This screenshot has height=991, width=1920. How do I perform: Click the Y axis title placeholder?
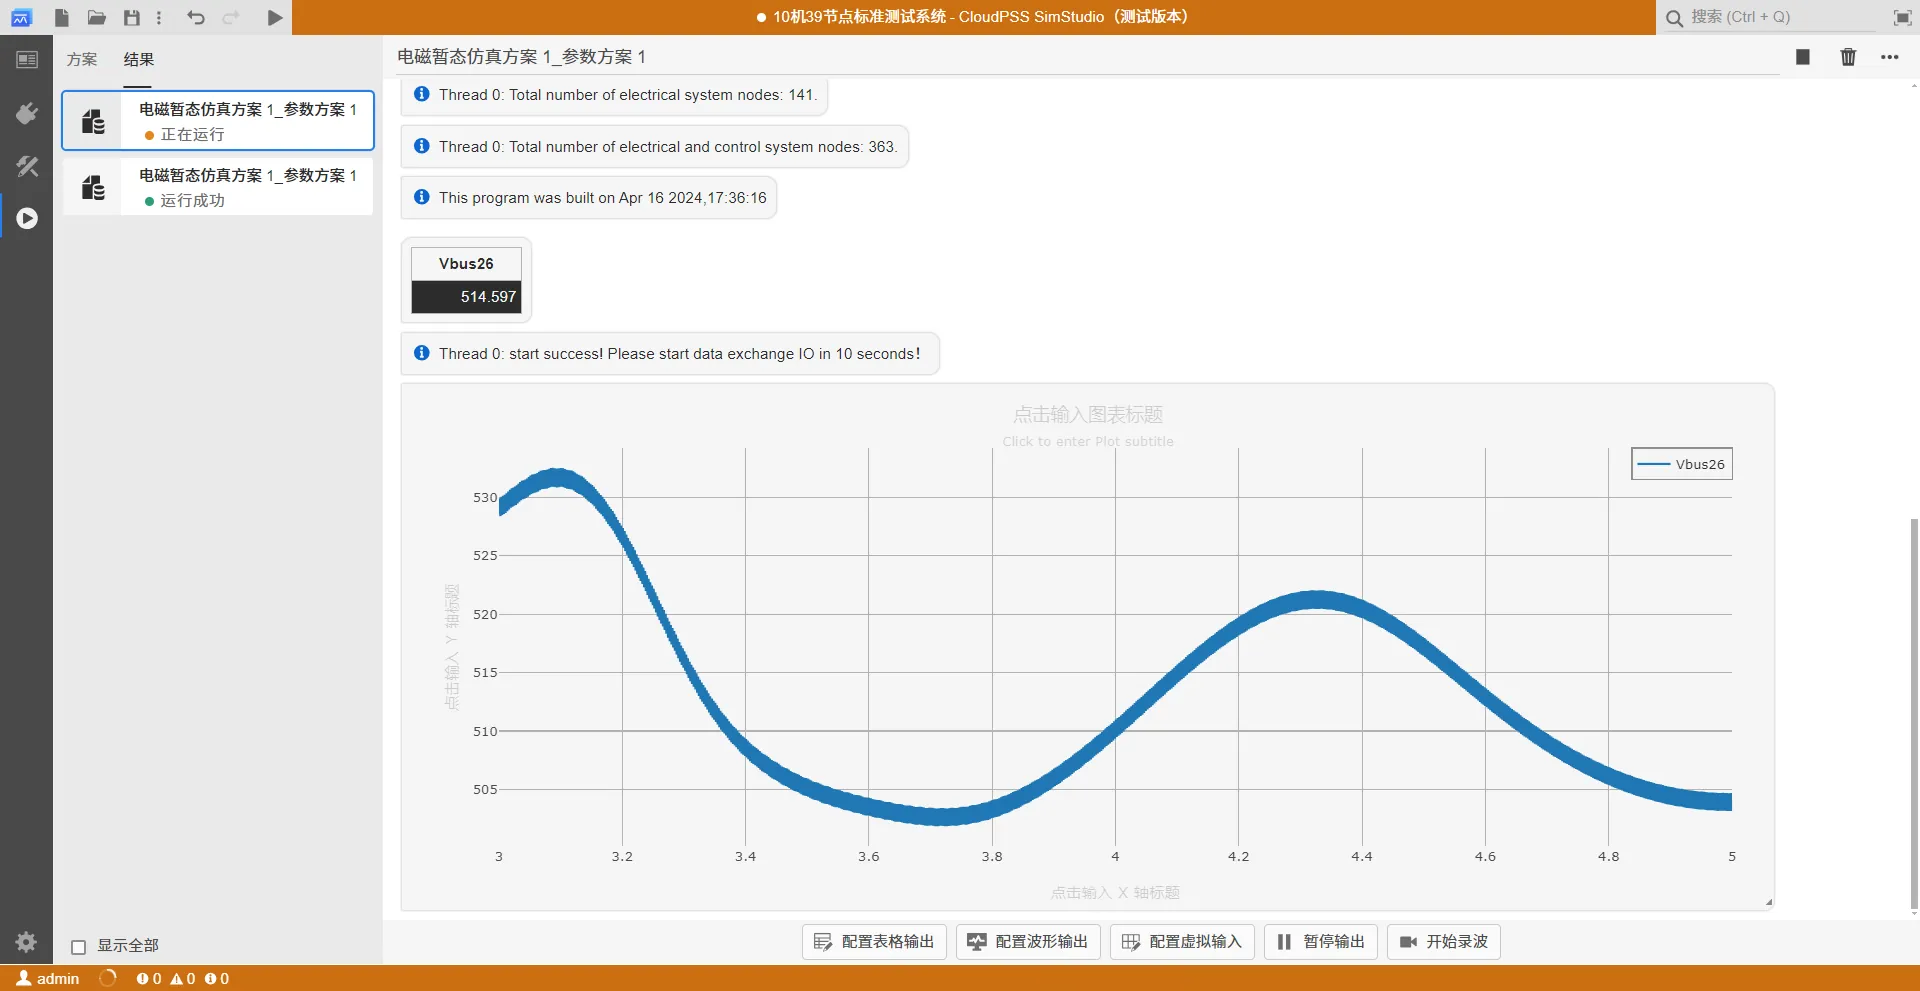(x=452, y=647)
